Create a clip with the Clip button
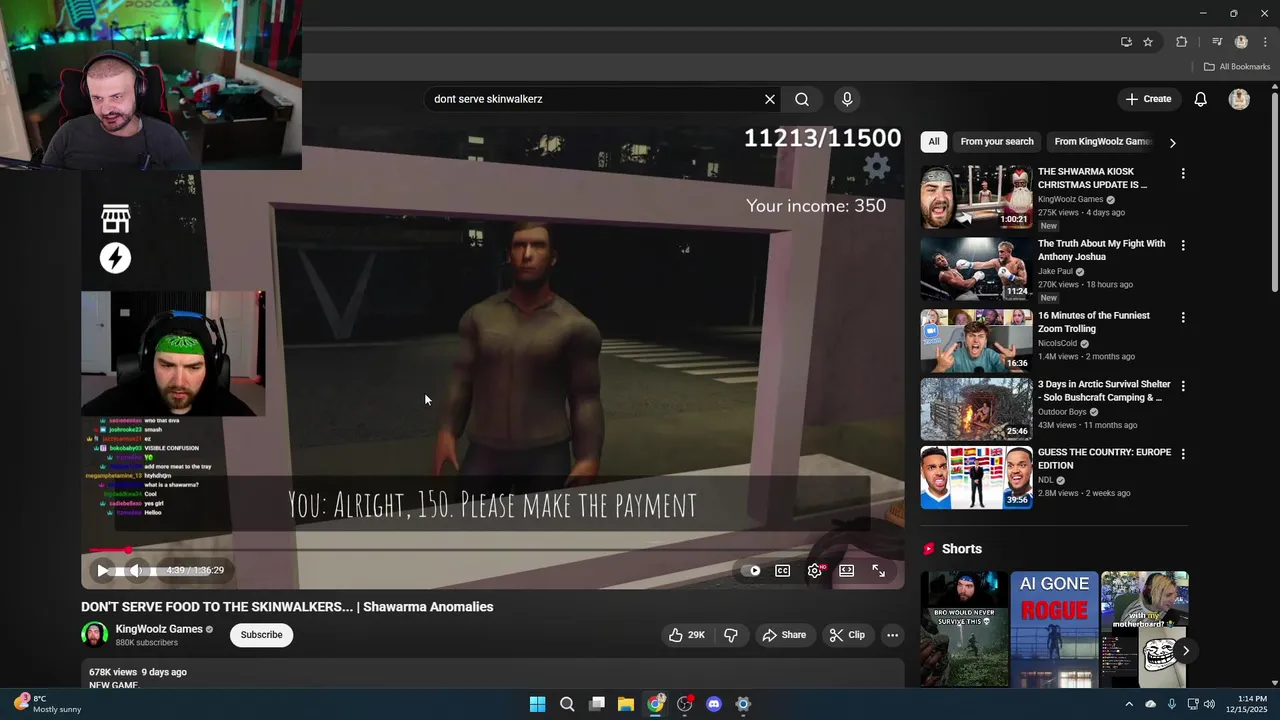Image resolution: width=1280 pixels, height=720 pixels. click(847, 635)
